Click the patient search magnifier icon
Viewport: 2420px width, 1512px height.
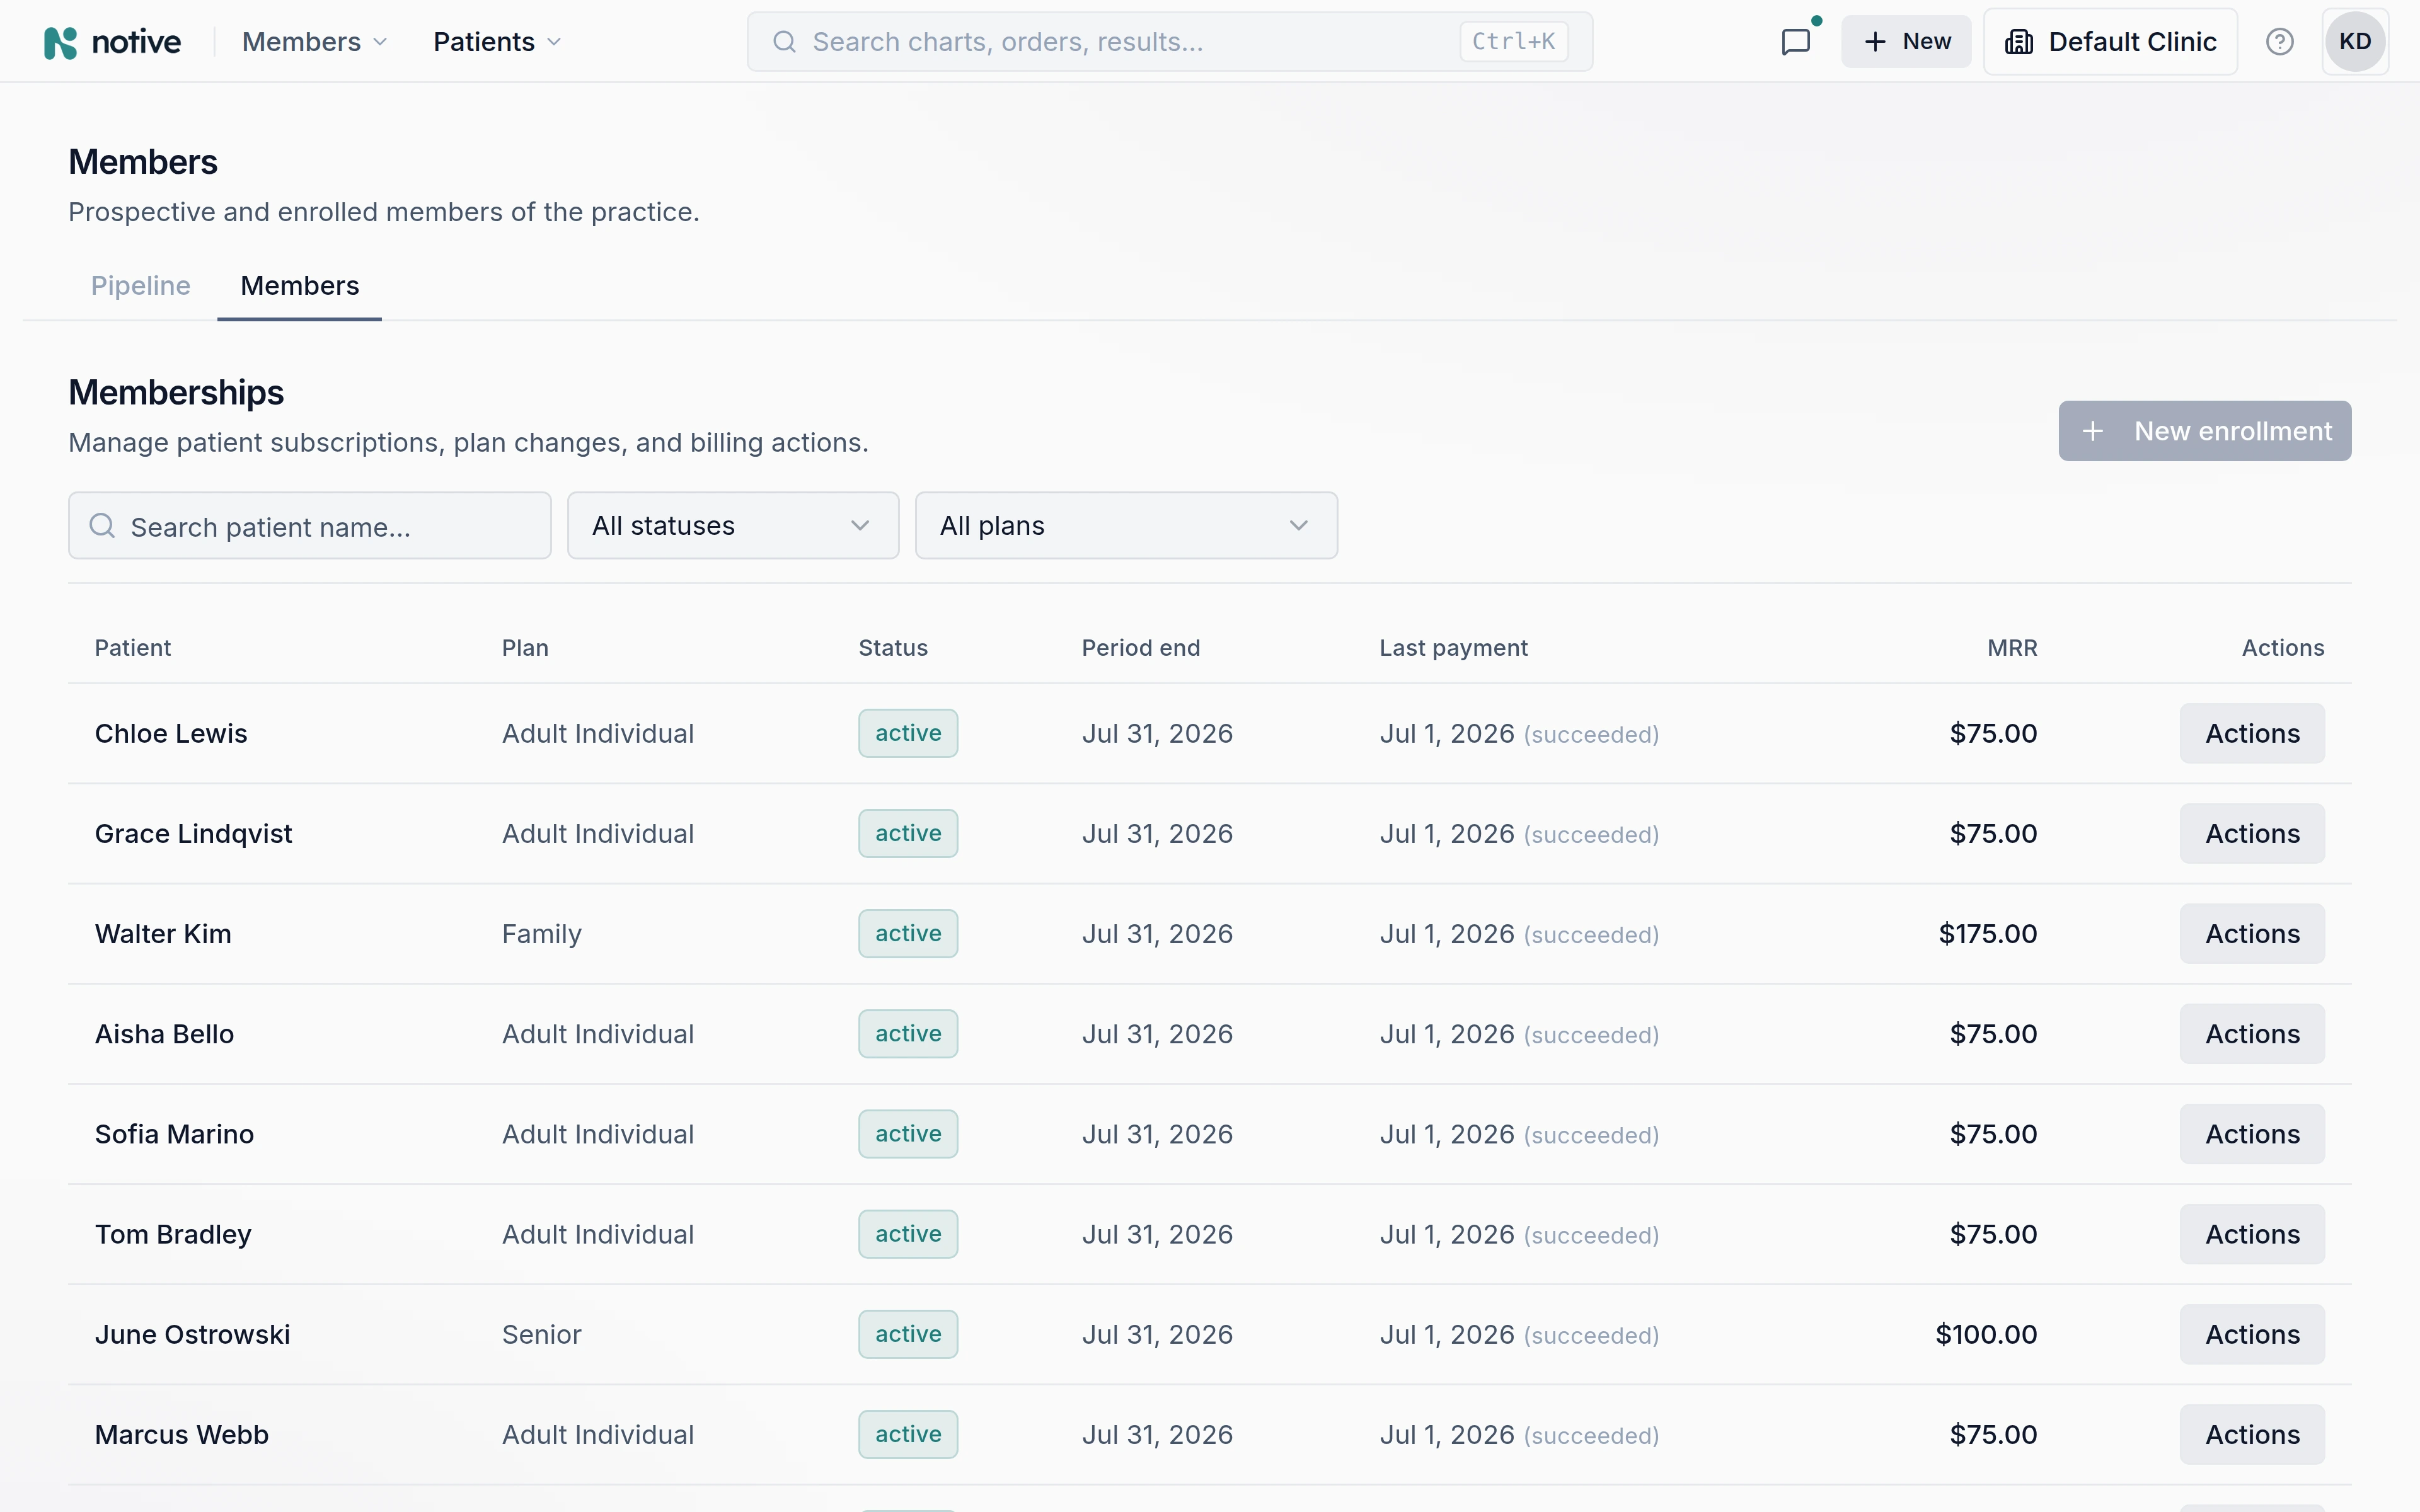pyautogui.click(x=102, y=526)
